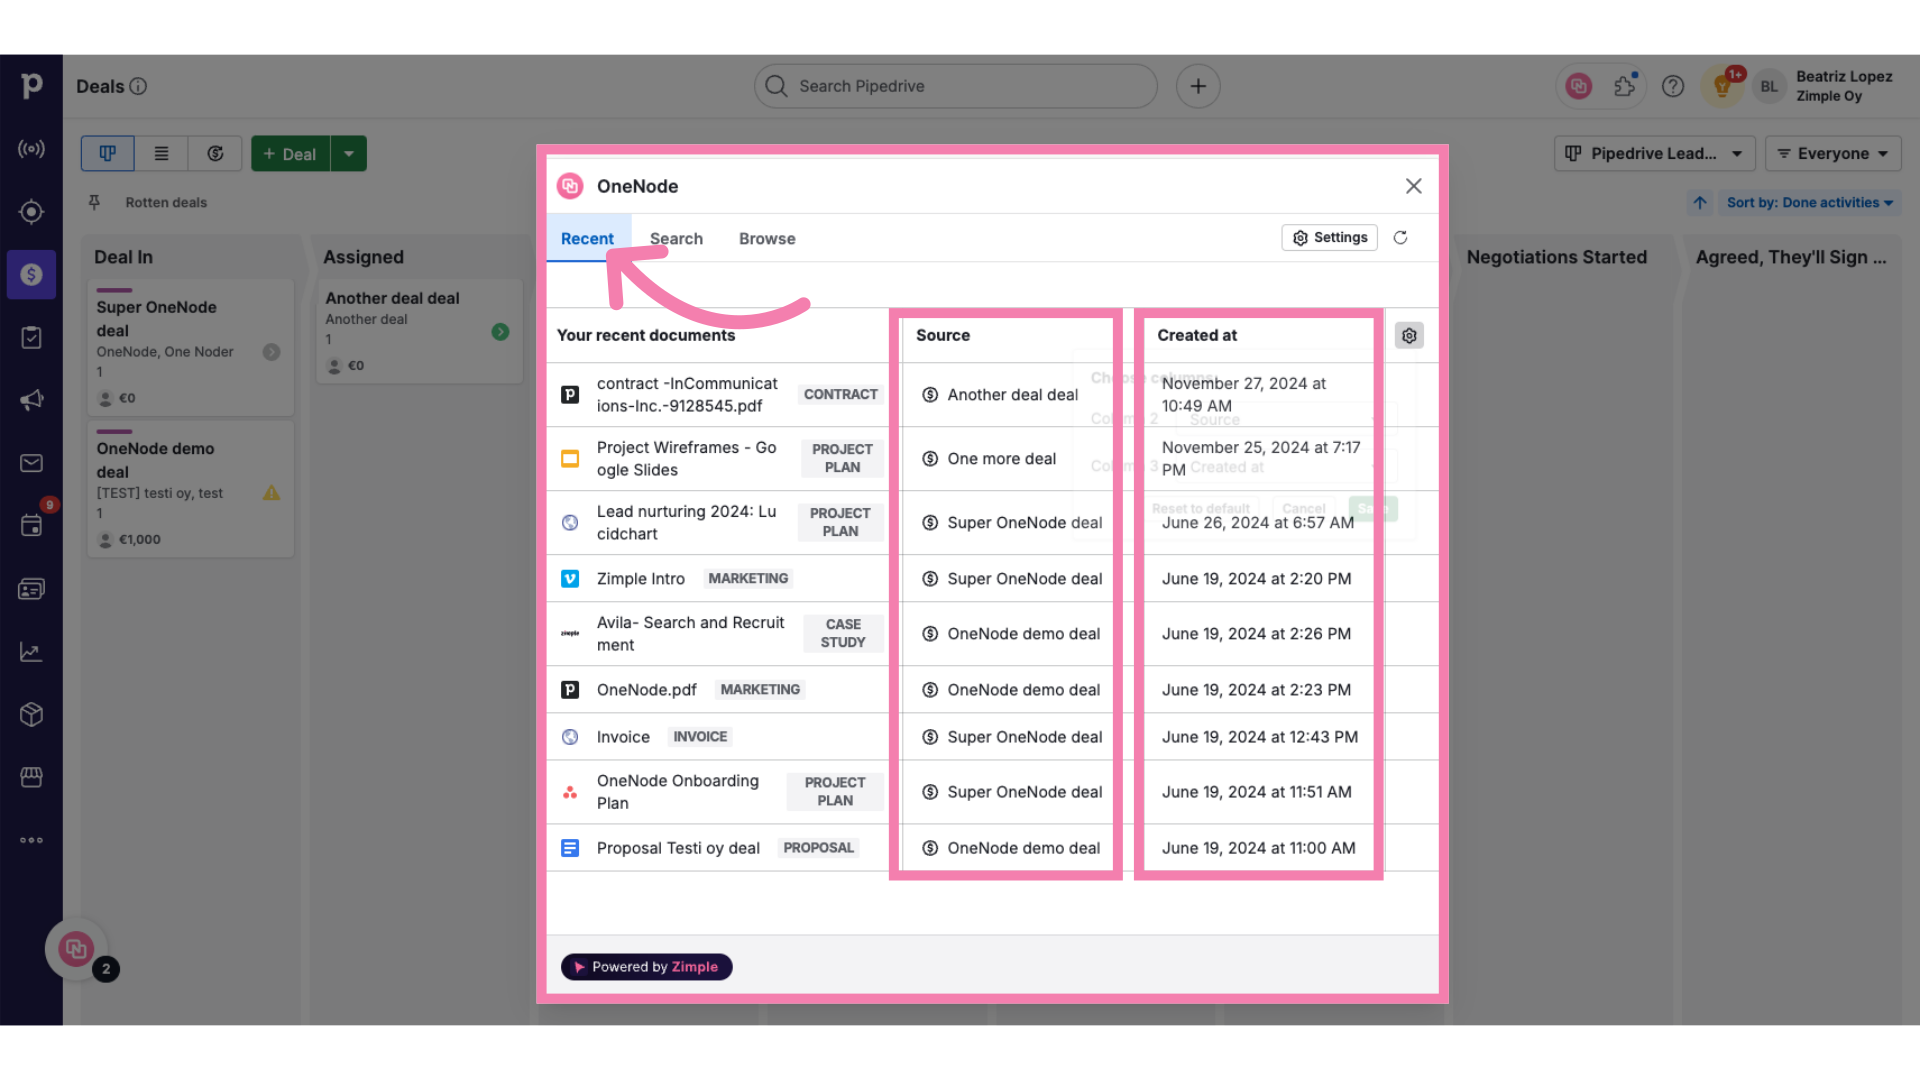This screenshot has width=1920, height=1080.
Task: Open the Everyone filter dropdown
Action: (x=1833, y=153)
